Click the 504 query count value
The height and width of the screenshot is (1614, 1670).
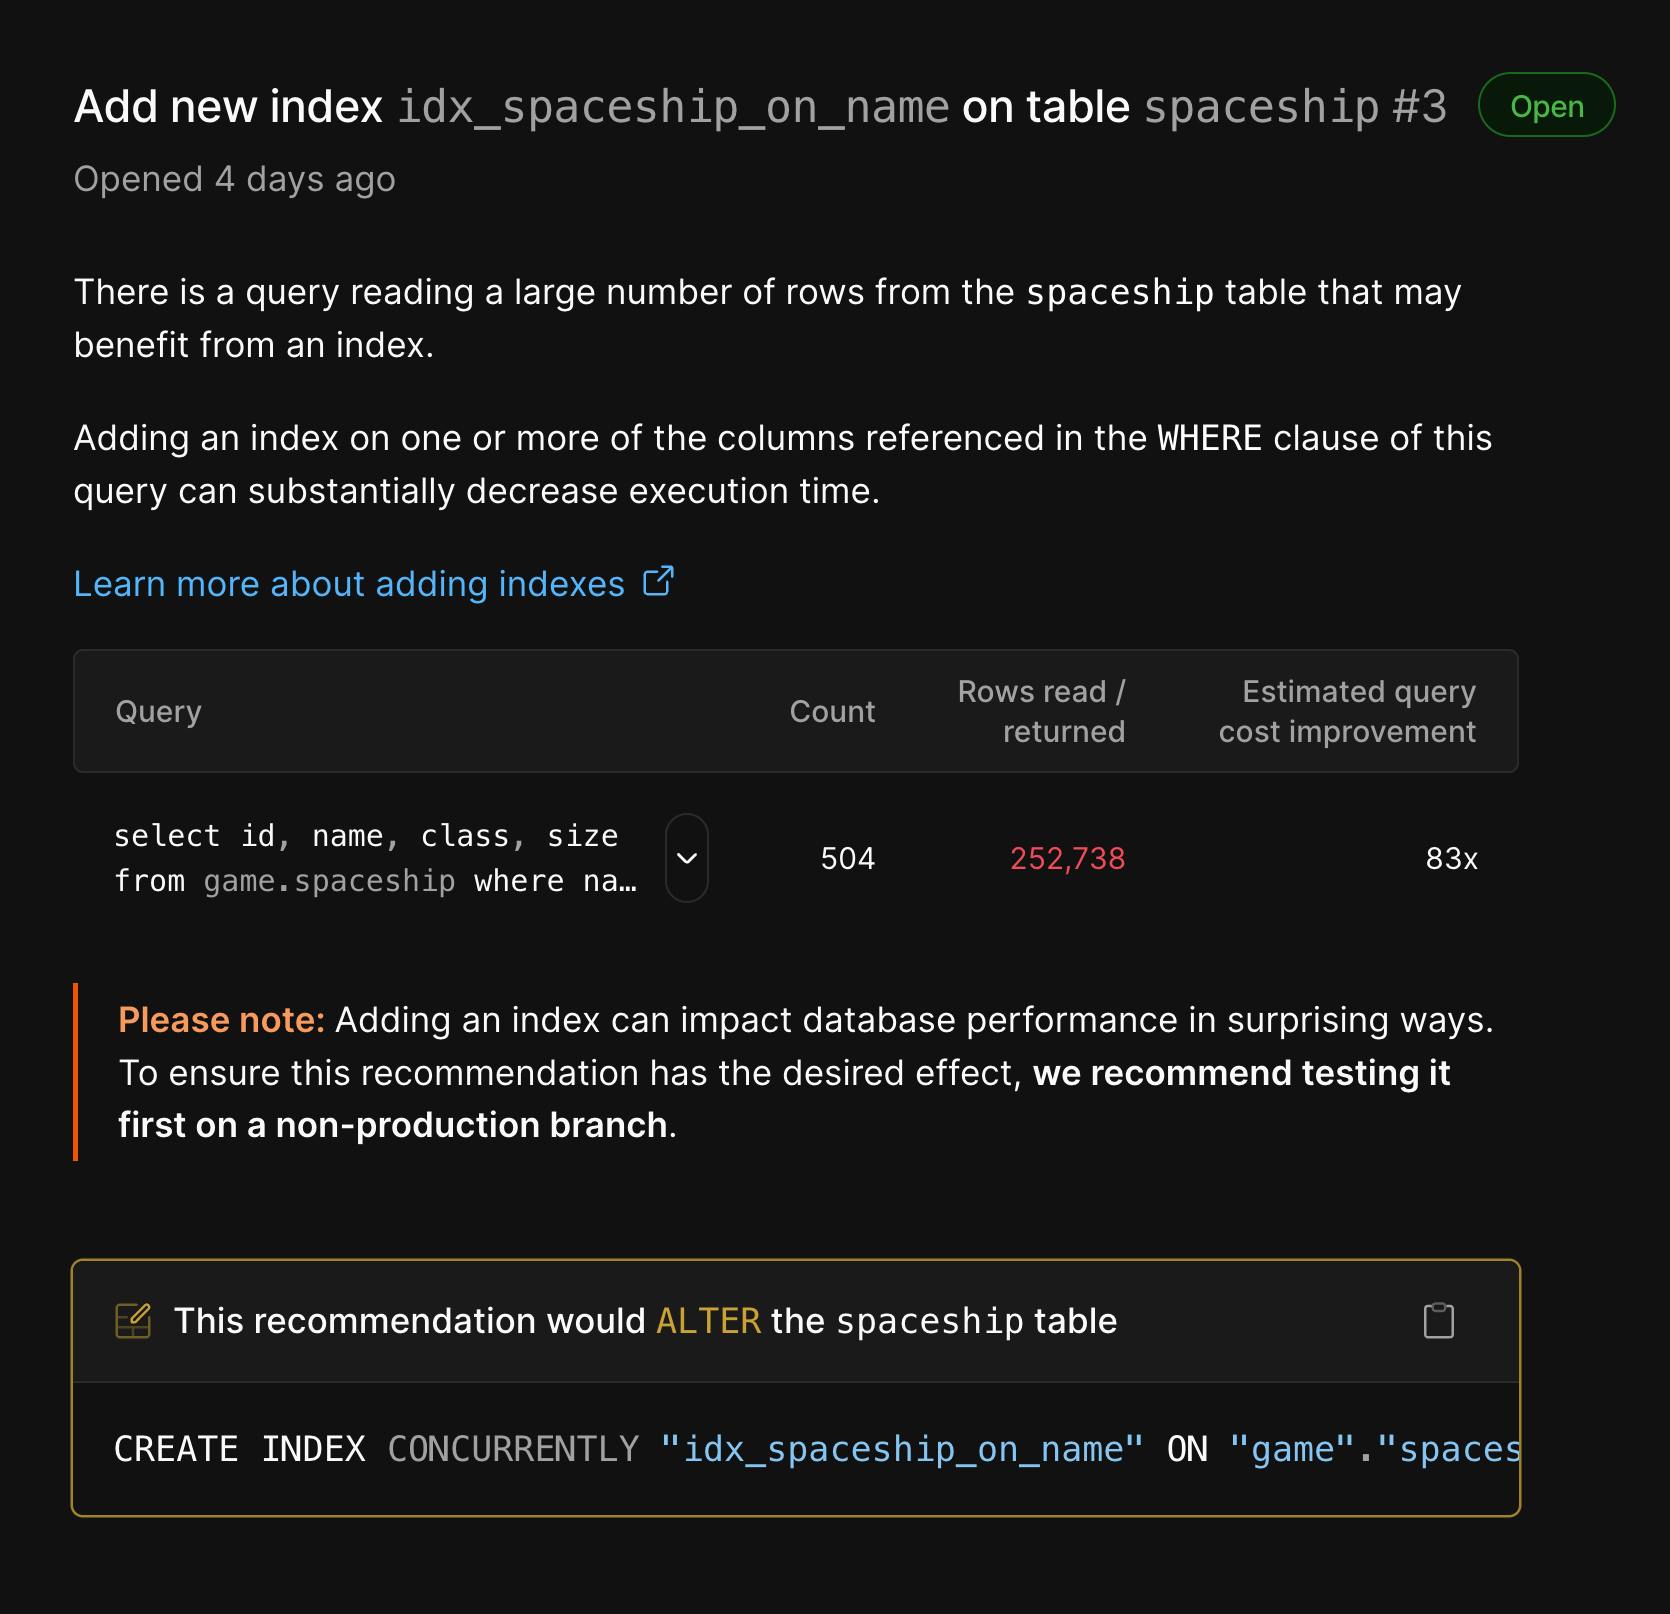click(847, 858)
